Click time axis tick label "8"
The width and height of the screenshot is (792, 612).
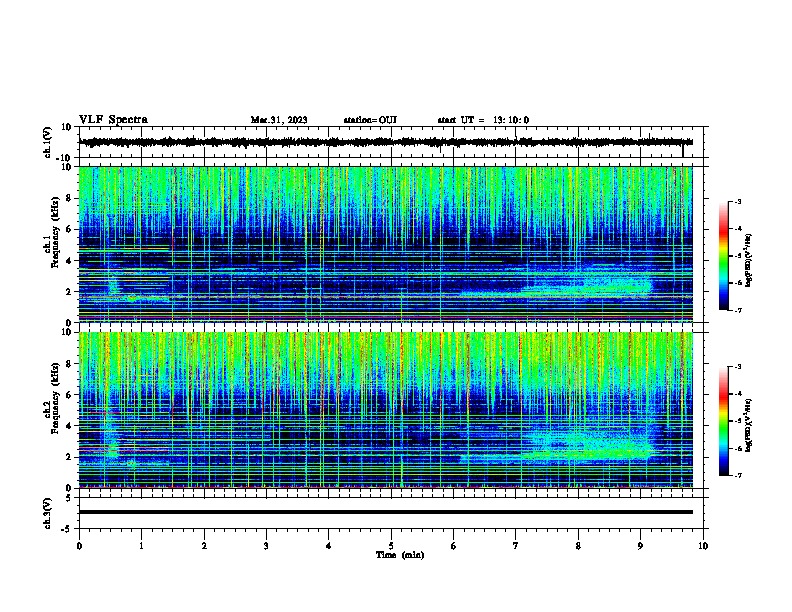coord(578,546)
